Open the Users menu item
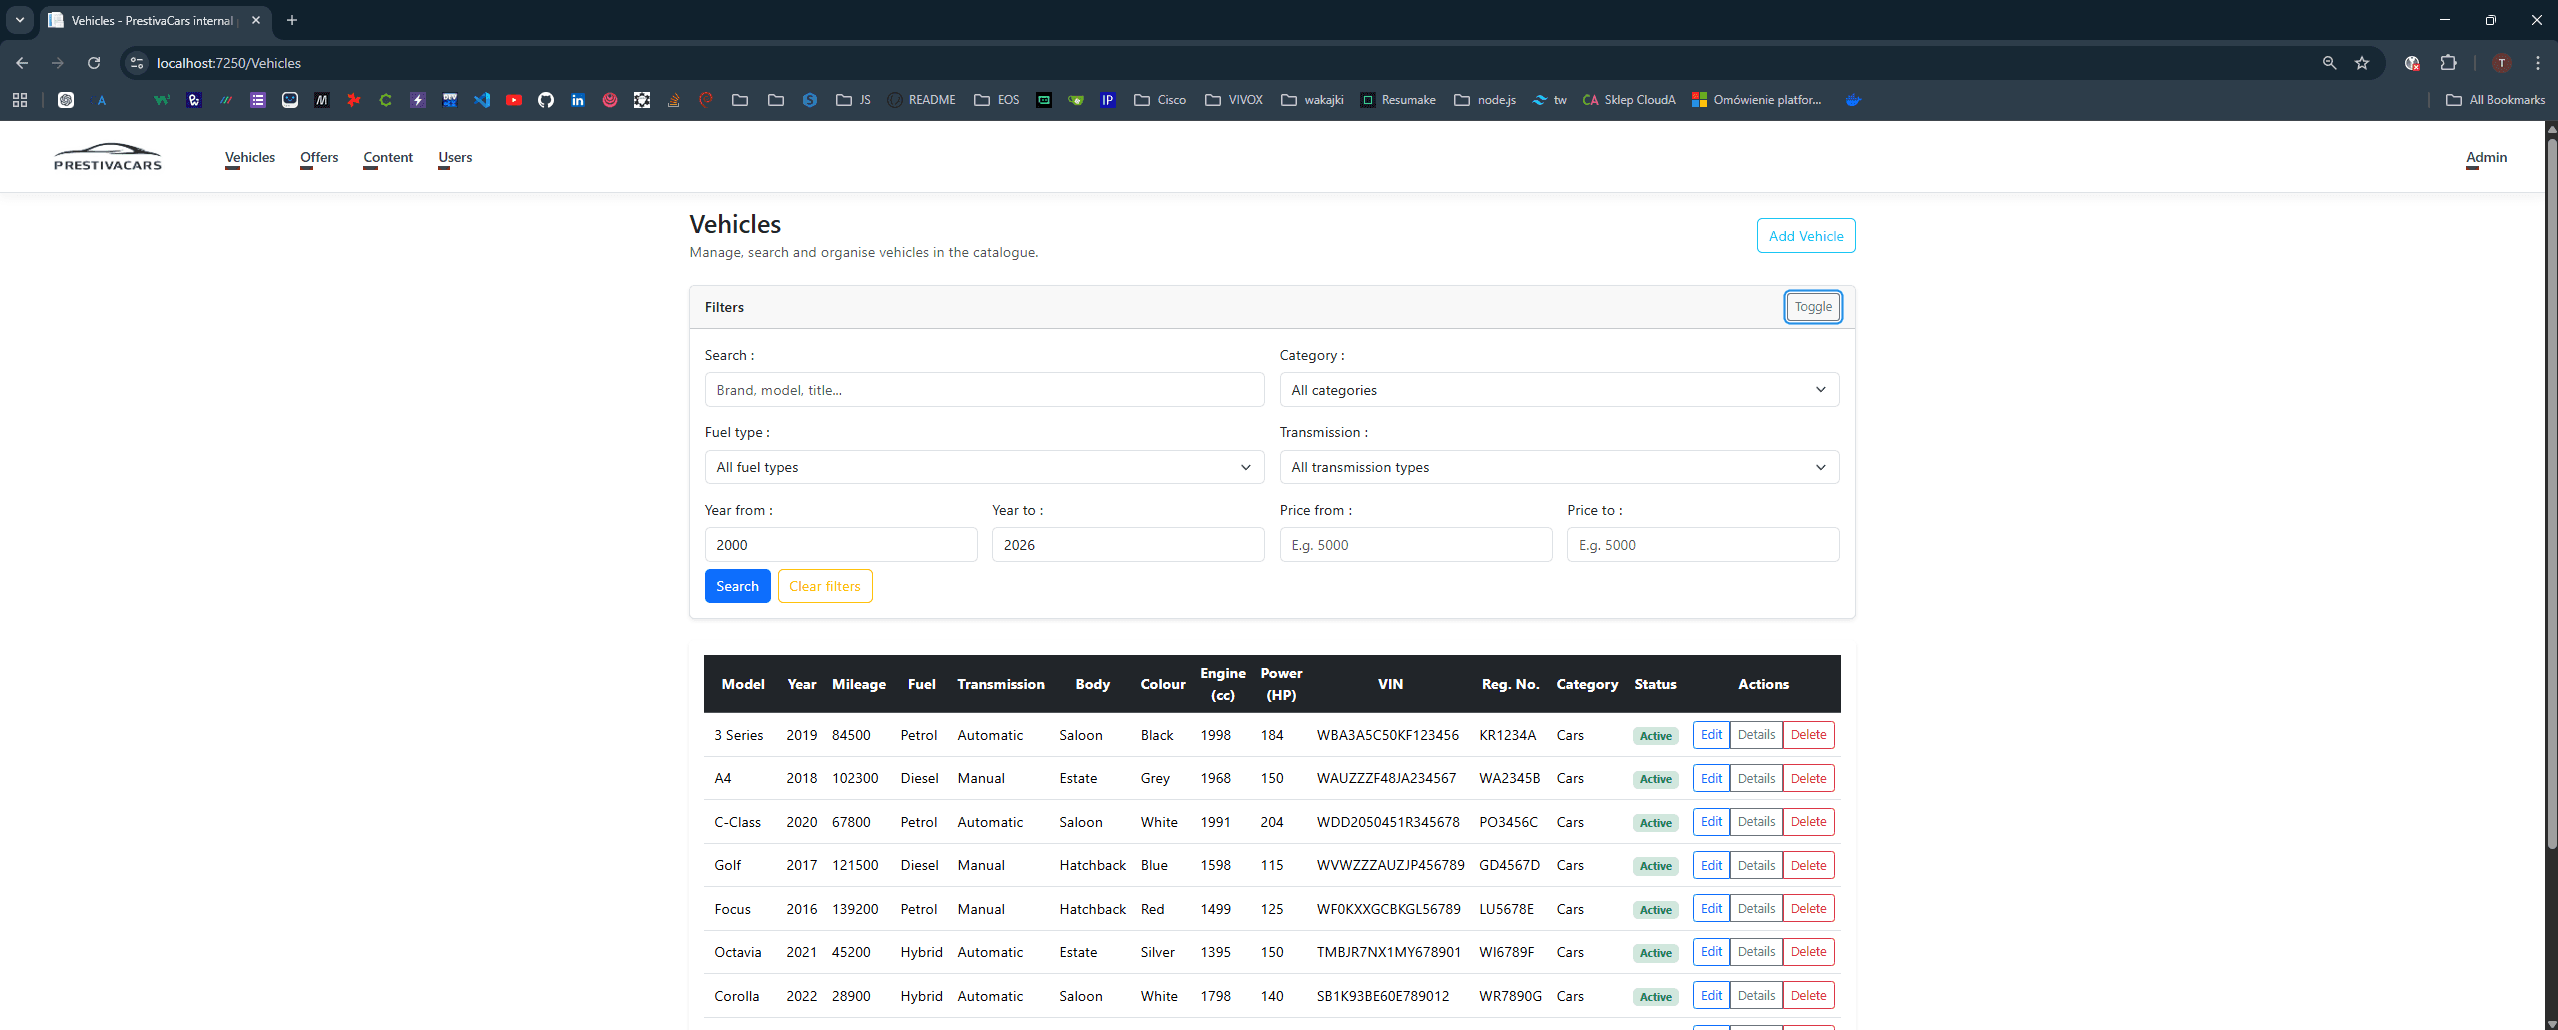Viewport: 2558px width, 1030px height. click(x=455, y=157)
